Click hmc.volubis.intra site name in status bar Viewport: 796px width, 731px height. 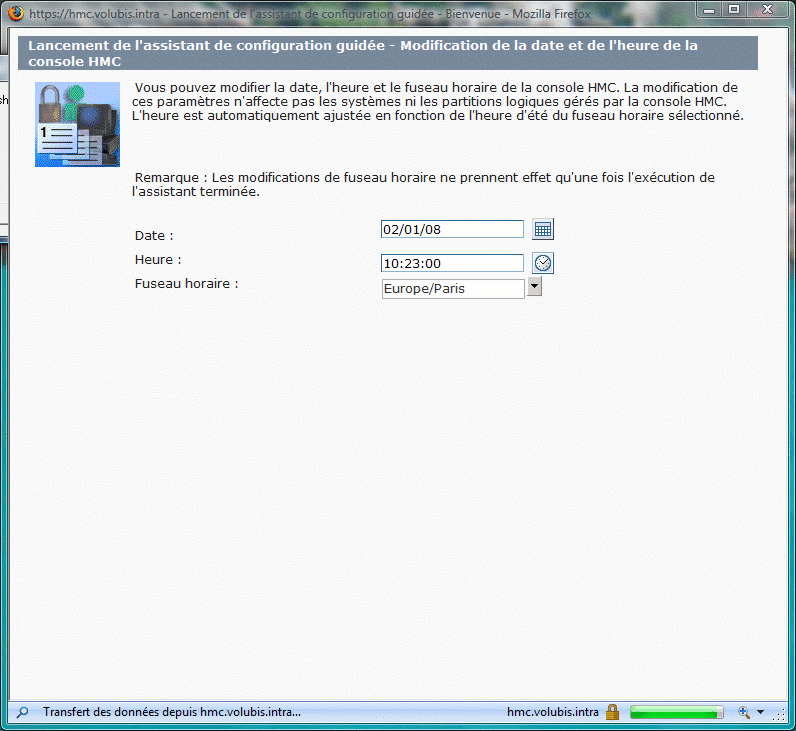552,712
